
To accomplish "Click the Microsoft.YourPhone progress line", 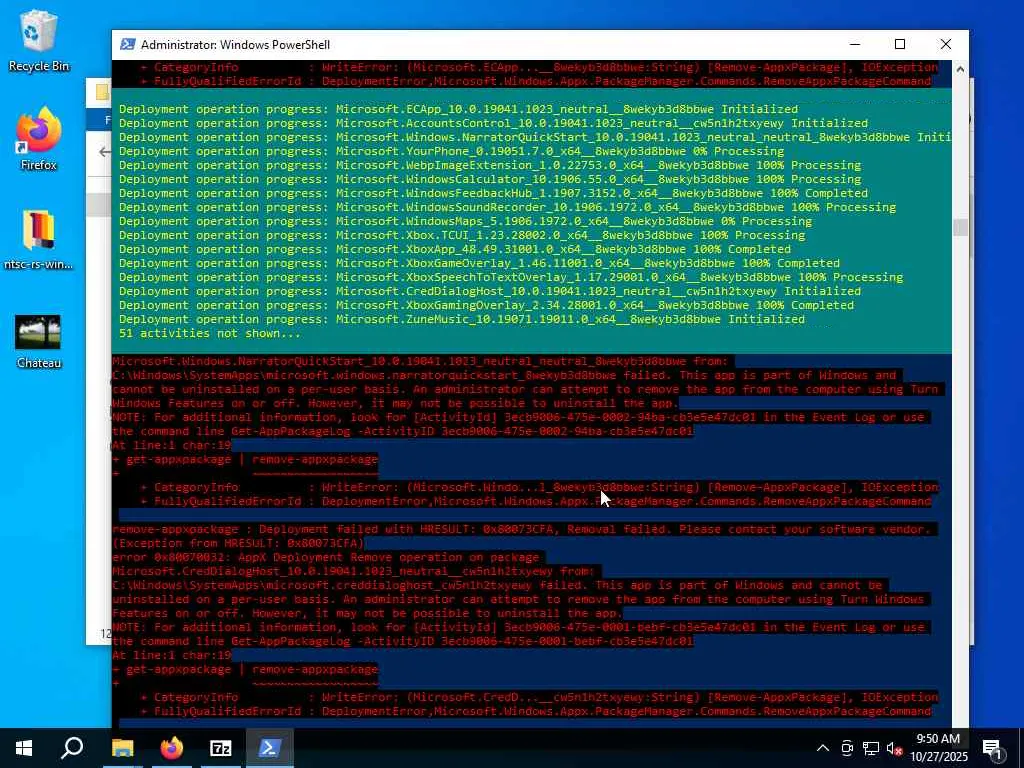I will (451, 151).
